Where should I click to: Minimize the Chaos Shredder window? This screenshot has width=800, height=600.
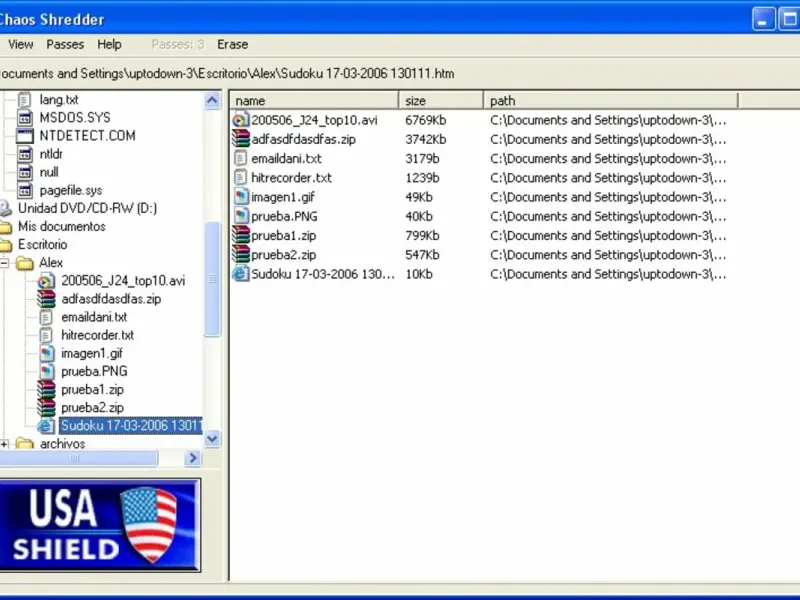tap(763, 19)
